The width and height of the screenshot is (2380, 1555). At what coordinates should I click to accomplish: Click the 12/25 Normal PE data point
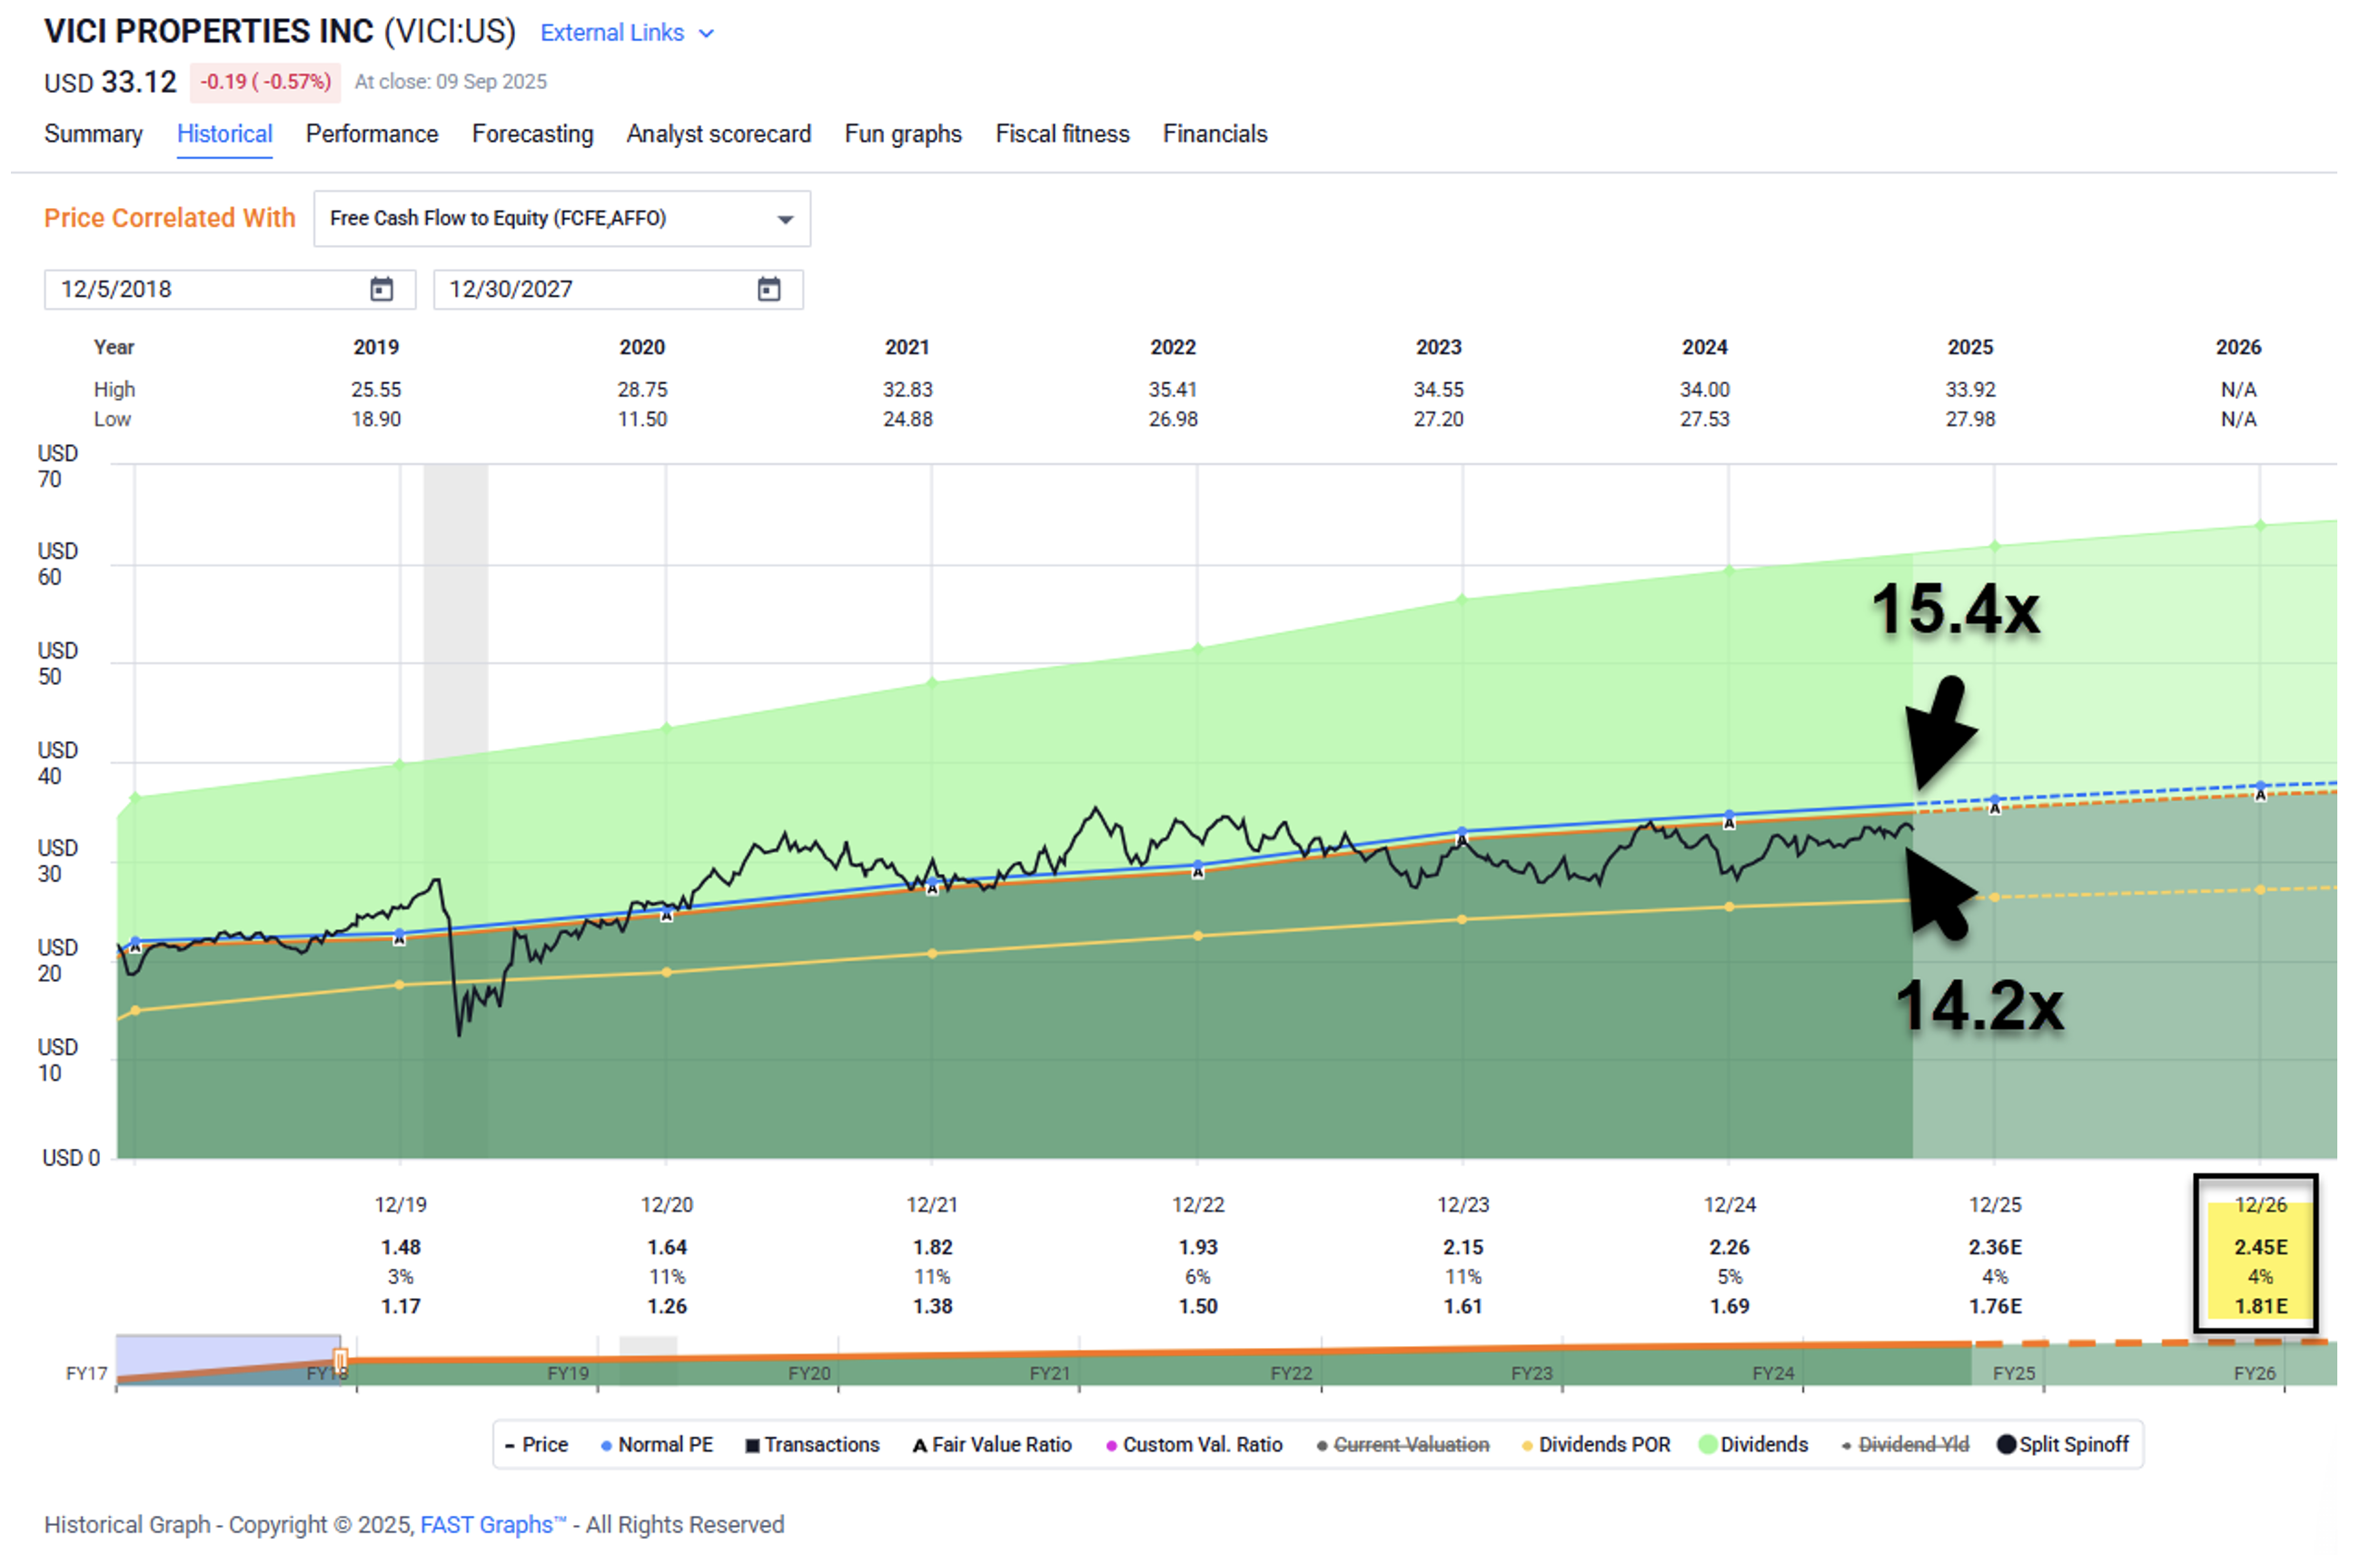1996,801
